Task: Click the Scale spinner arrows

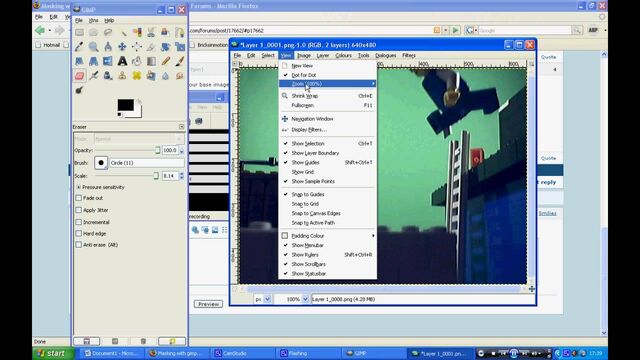Action: coord(182,176)
